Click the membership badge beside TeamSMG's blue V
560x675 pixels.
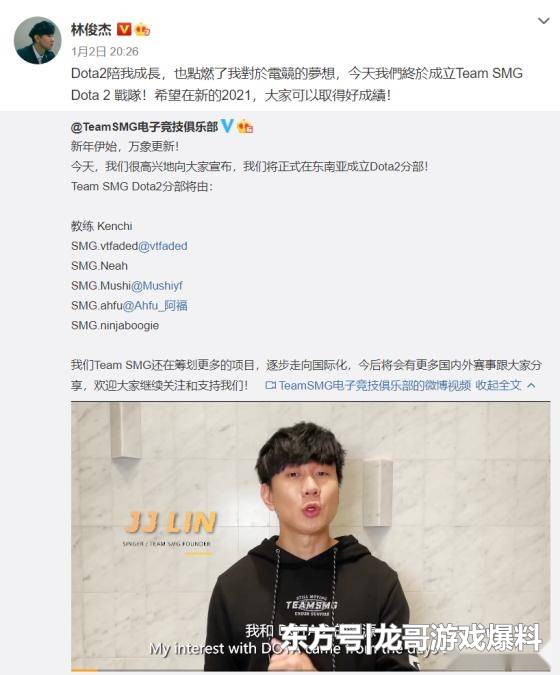pyautogui.click(x=245, y=126)
